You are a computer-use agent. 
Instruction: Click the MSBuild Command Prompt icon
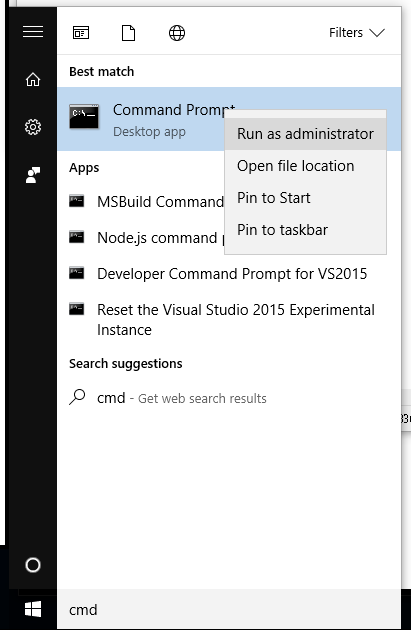pyautogui.click(x=76, y=200)
